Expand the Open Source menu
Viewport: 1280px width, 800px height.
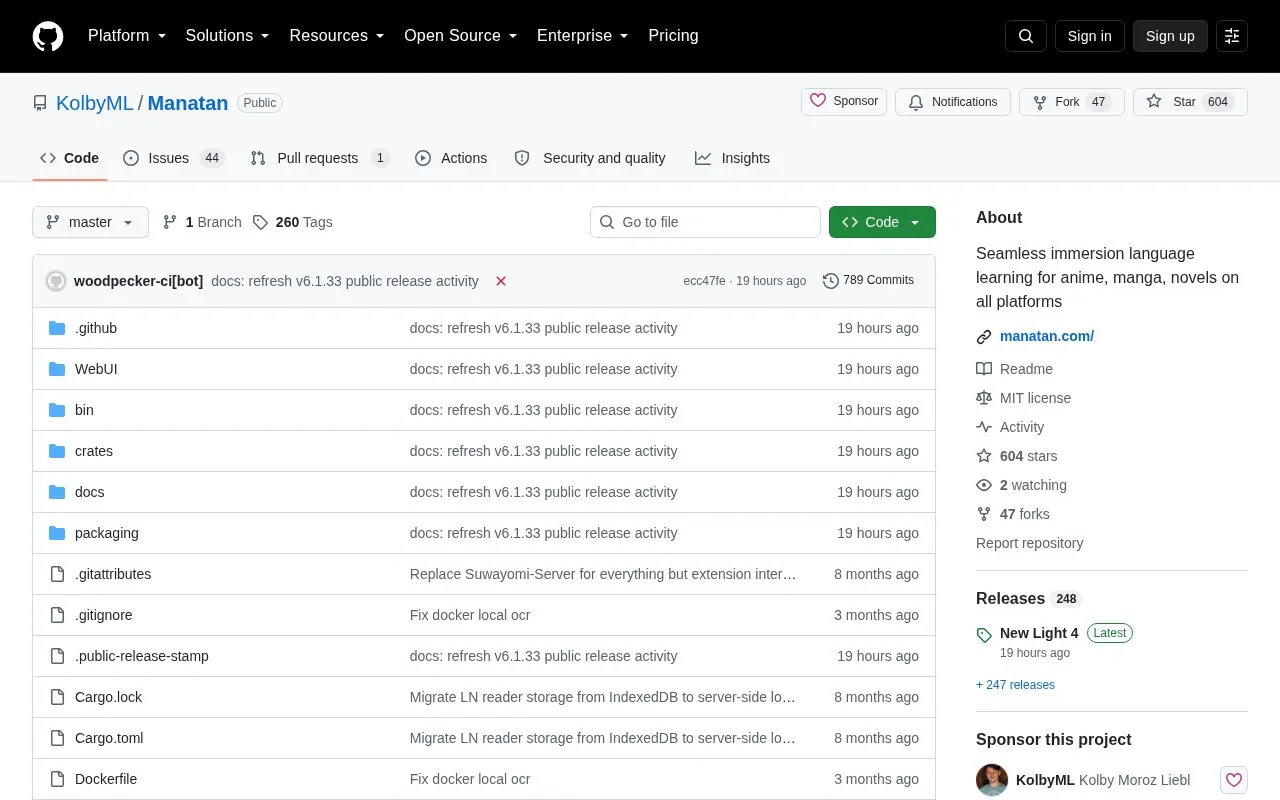[x=461, y=36]
